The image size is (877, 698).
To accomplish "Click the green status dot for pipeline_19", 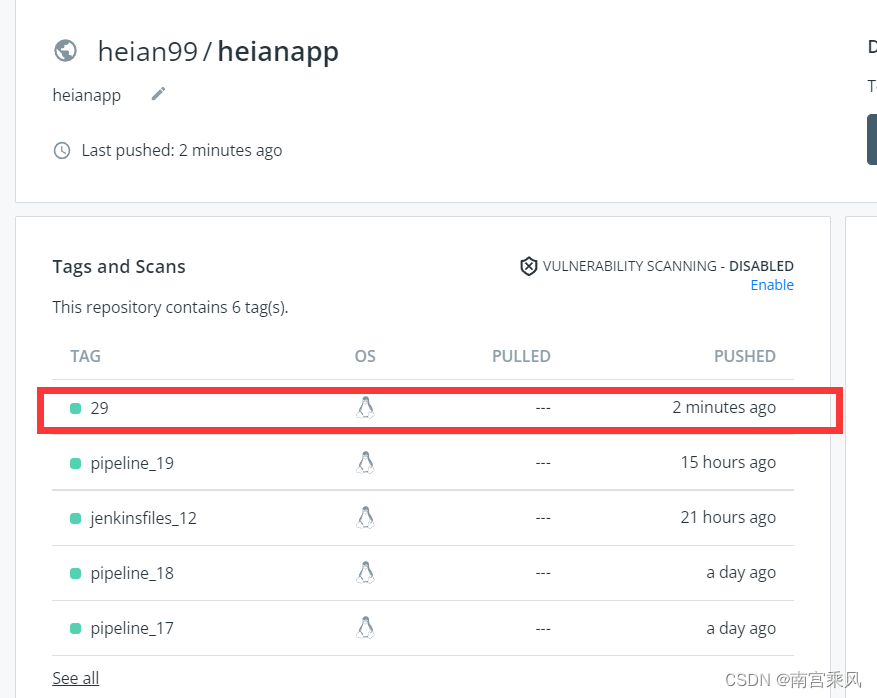I will tap(76, 463).
